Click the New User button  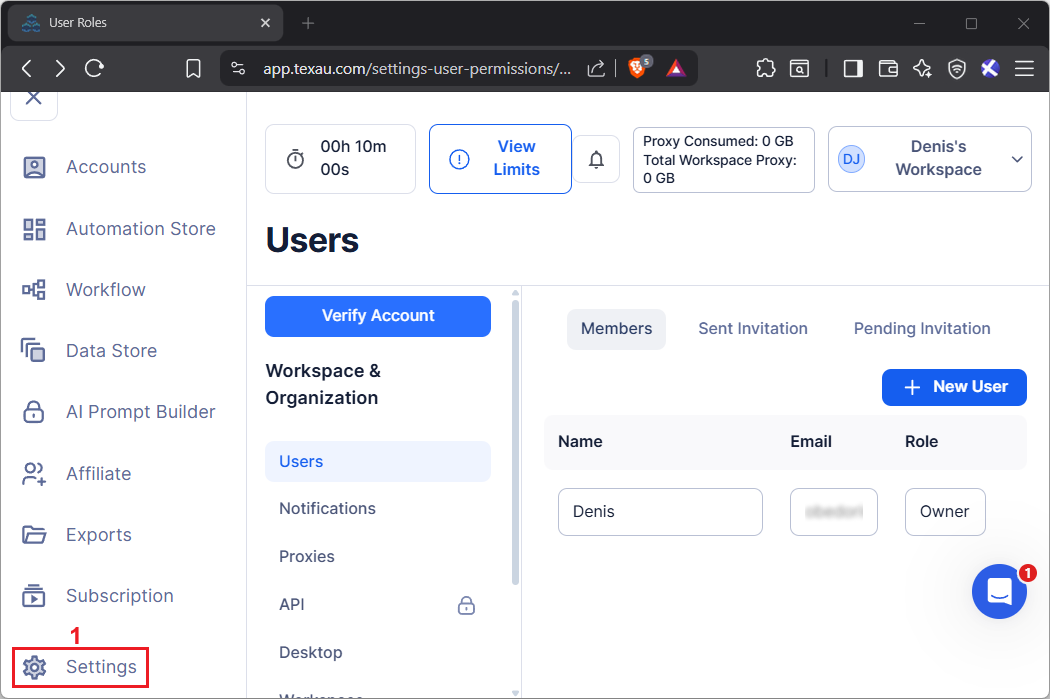coord(954,387)
